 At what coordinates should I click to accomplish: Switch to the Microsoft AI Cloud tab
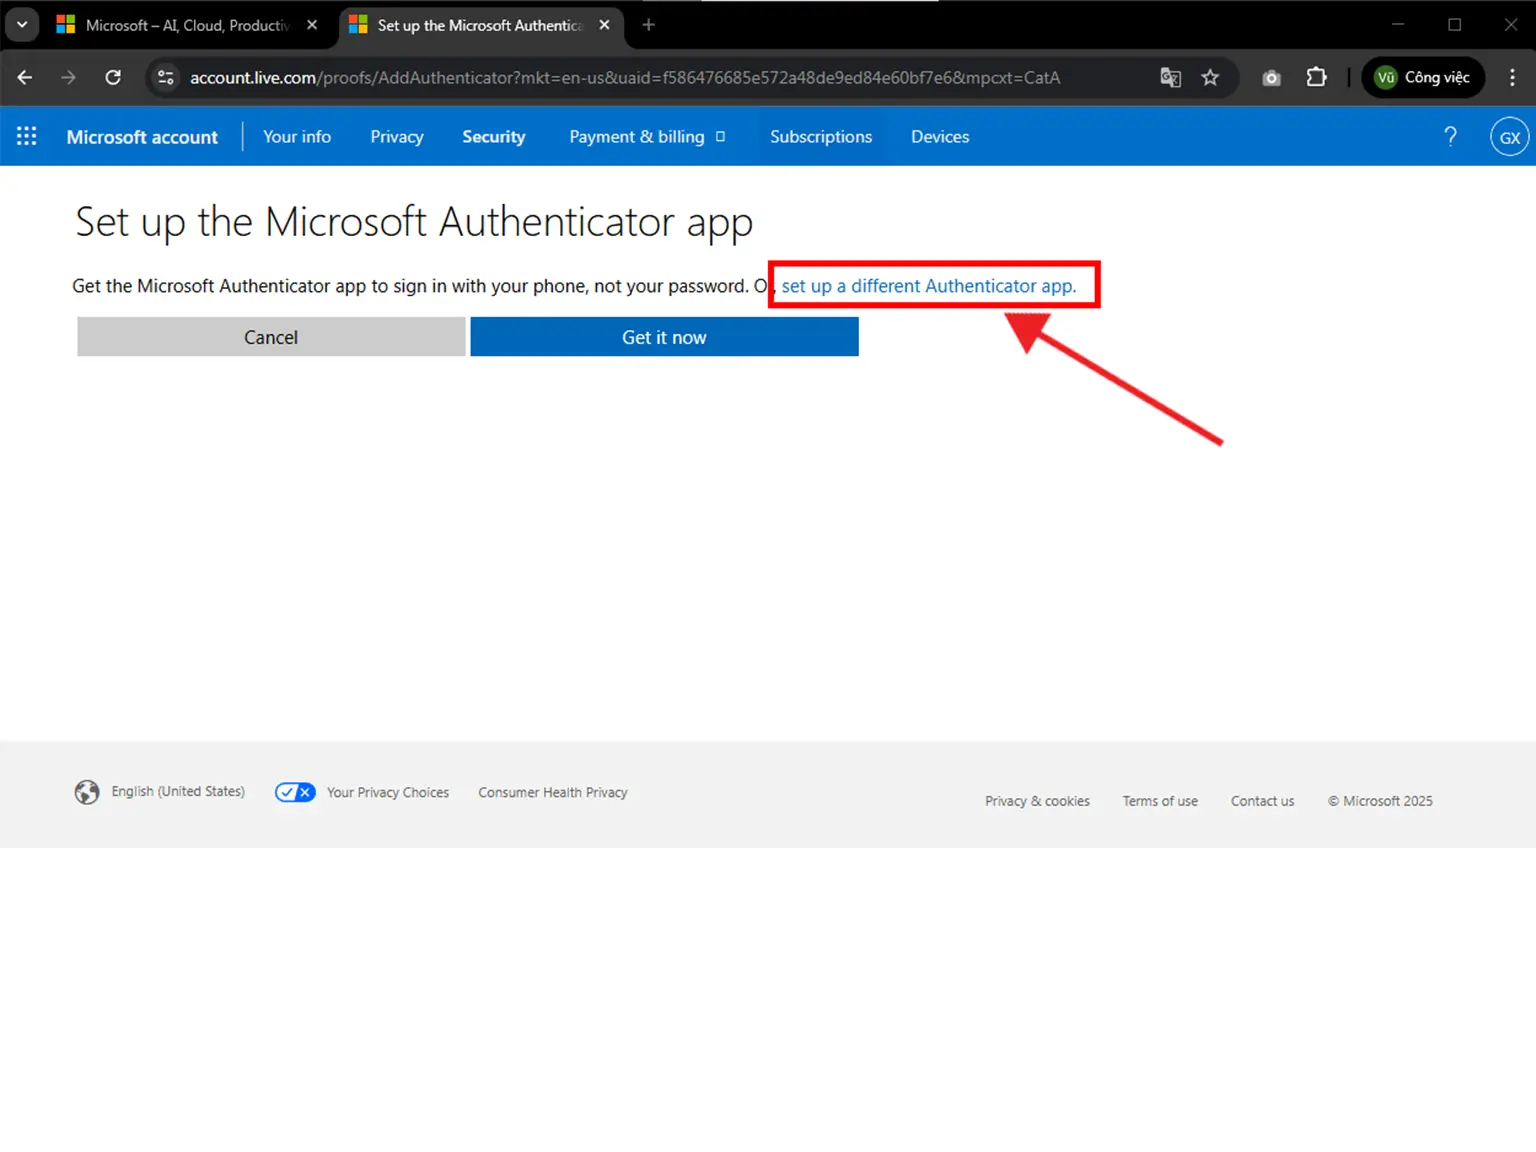pos(180,25)
